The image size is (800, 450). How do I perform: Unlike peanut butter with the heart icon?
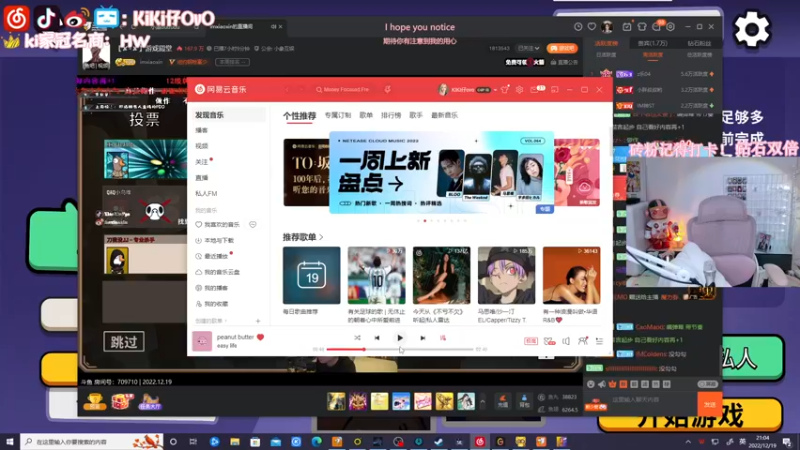pyautogui.click(x=261, y=337)
